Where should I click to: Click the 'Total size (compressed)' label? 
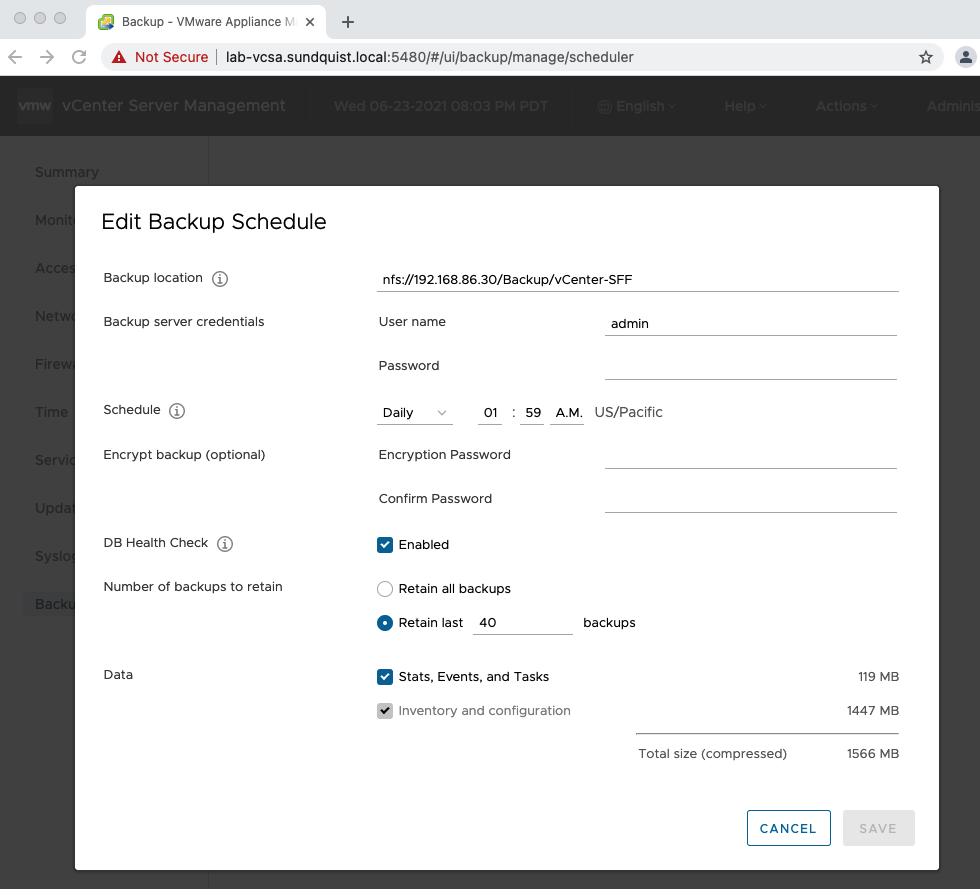[x=712, y=754]
